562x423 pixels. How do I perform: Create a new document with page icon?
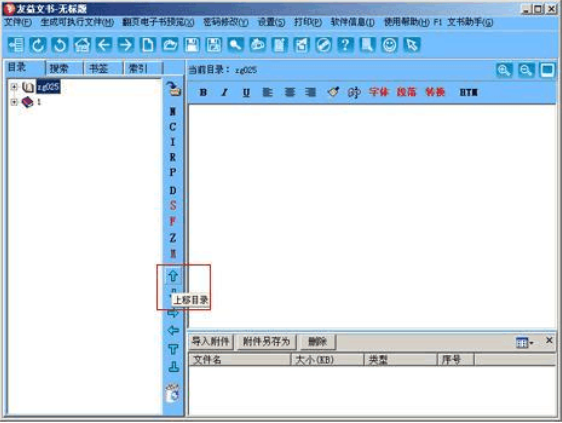coord(148,45)
